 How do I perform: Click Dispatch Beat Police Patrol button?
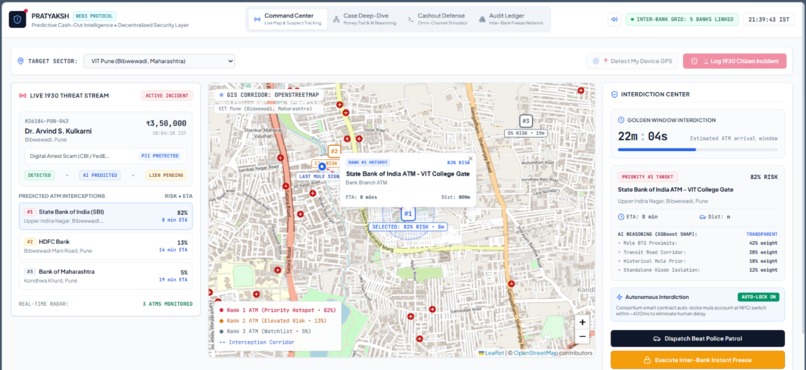tap(698, 339)
